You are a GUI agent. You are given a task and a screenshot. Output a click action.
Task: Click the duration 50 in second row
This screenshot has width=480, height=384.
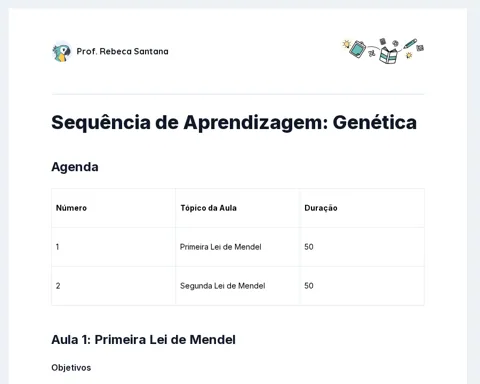(x=309, y=286)
